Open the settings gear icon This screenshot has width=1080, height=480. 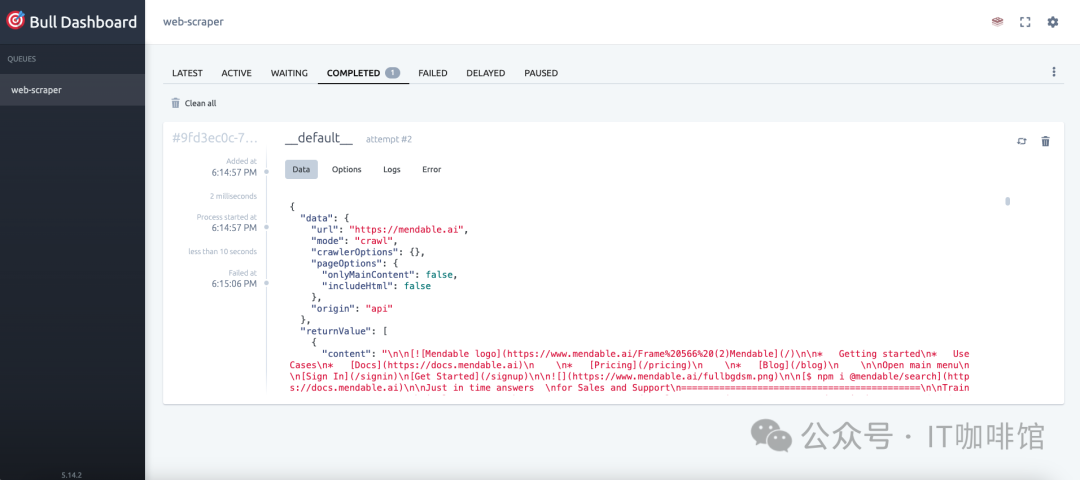[x=1052, y=22]
